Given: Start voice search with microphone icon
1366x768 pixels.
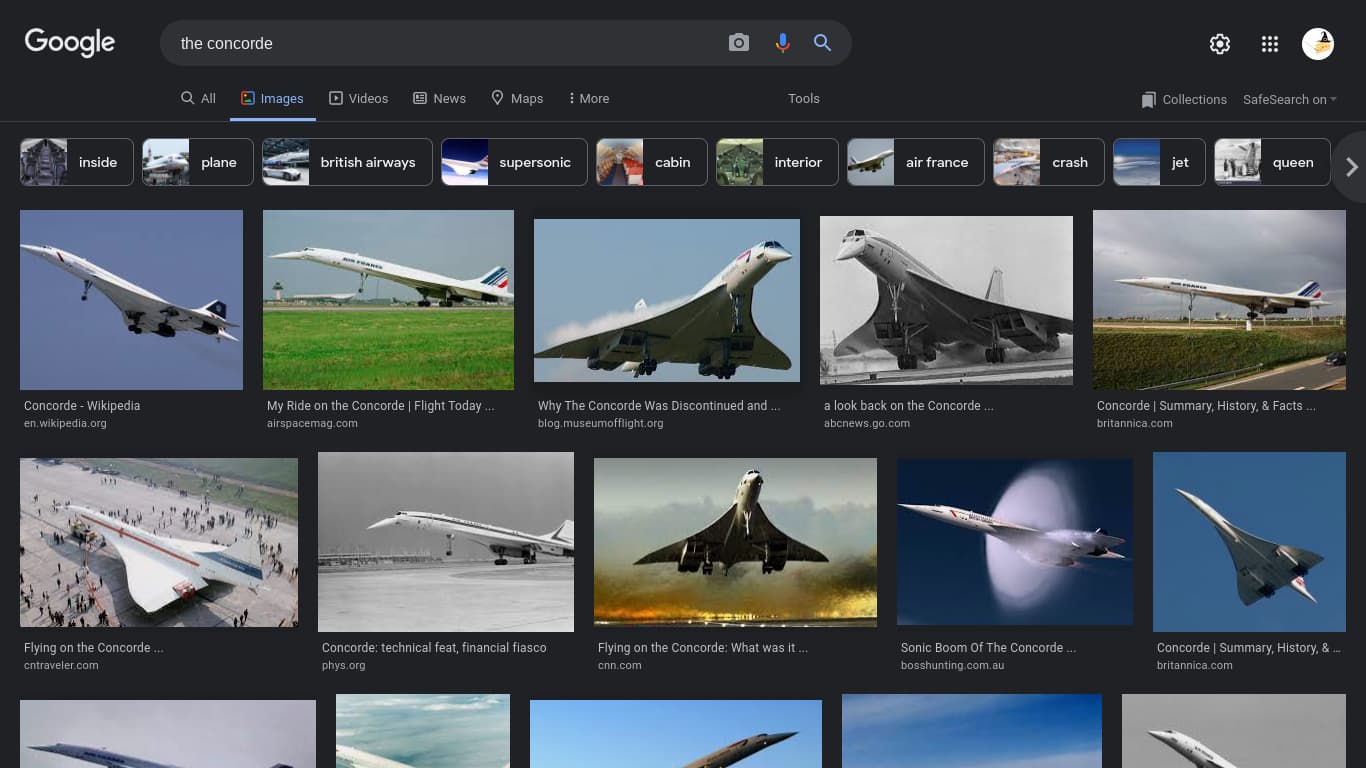Looking at the screenshot, I should pos(782,43).
